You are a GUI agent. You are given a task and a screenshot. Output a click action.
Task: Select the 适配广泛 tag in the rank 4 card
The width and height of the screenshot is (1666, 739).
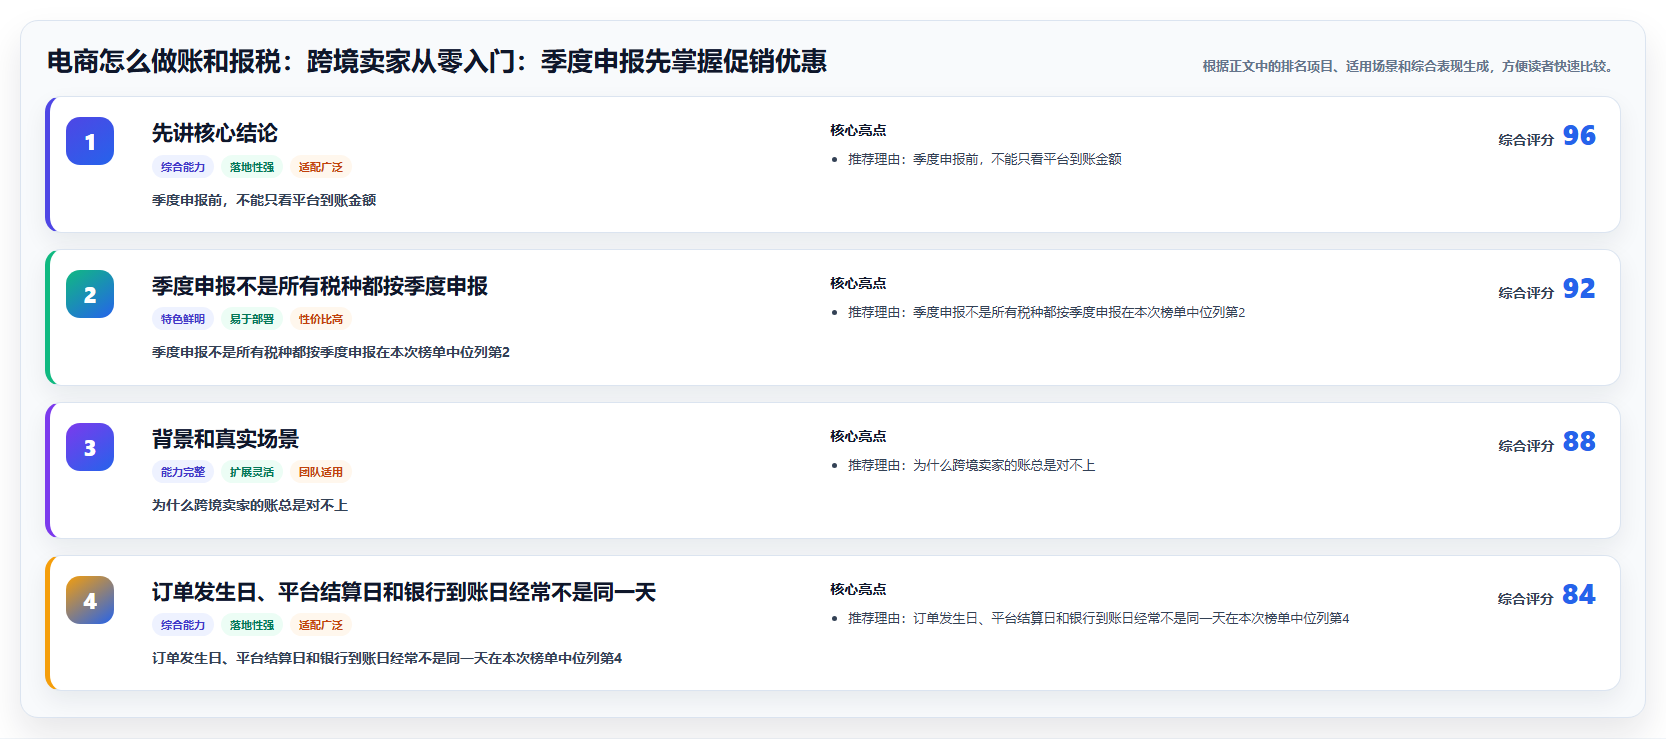pyautogui.click(x=321, y=625)
